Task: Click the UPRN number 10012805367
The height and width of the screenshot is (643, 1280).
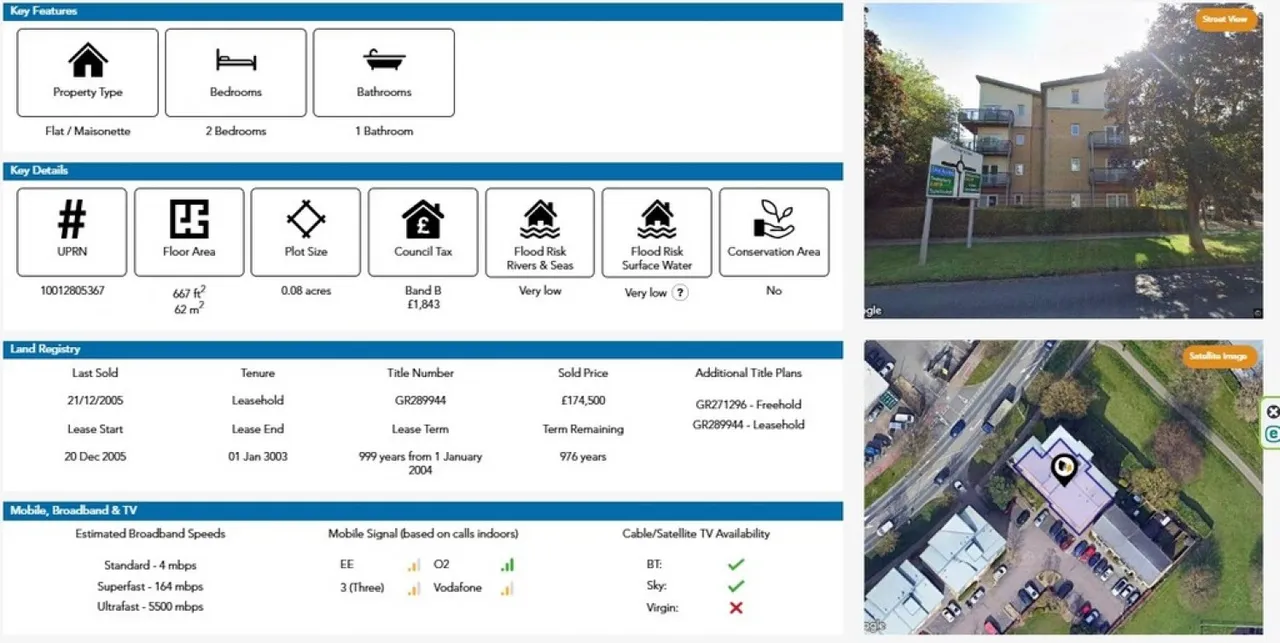Action: click(72, 291)
